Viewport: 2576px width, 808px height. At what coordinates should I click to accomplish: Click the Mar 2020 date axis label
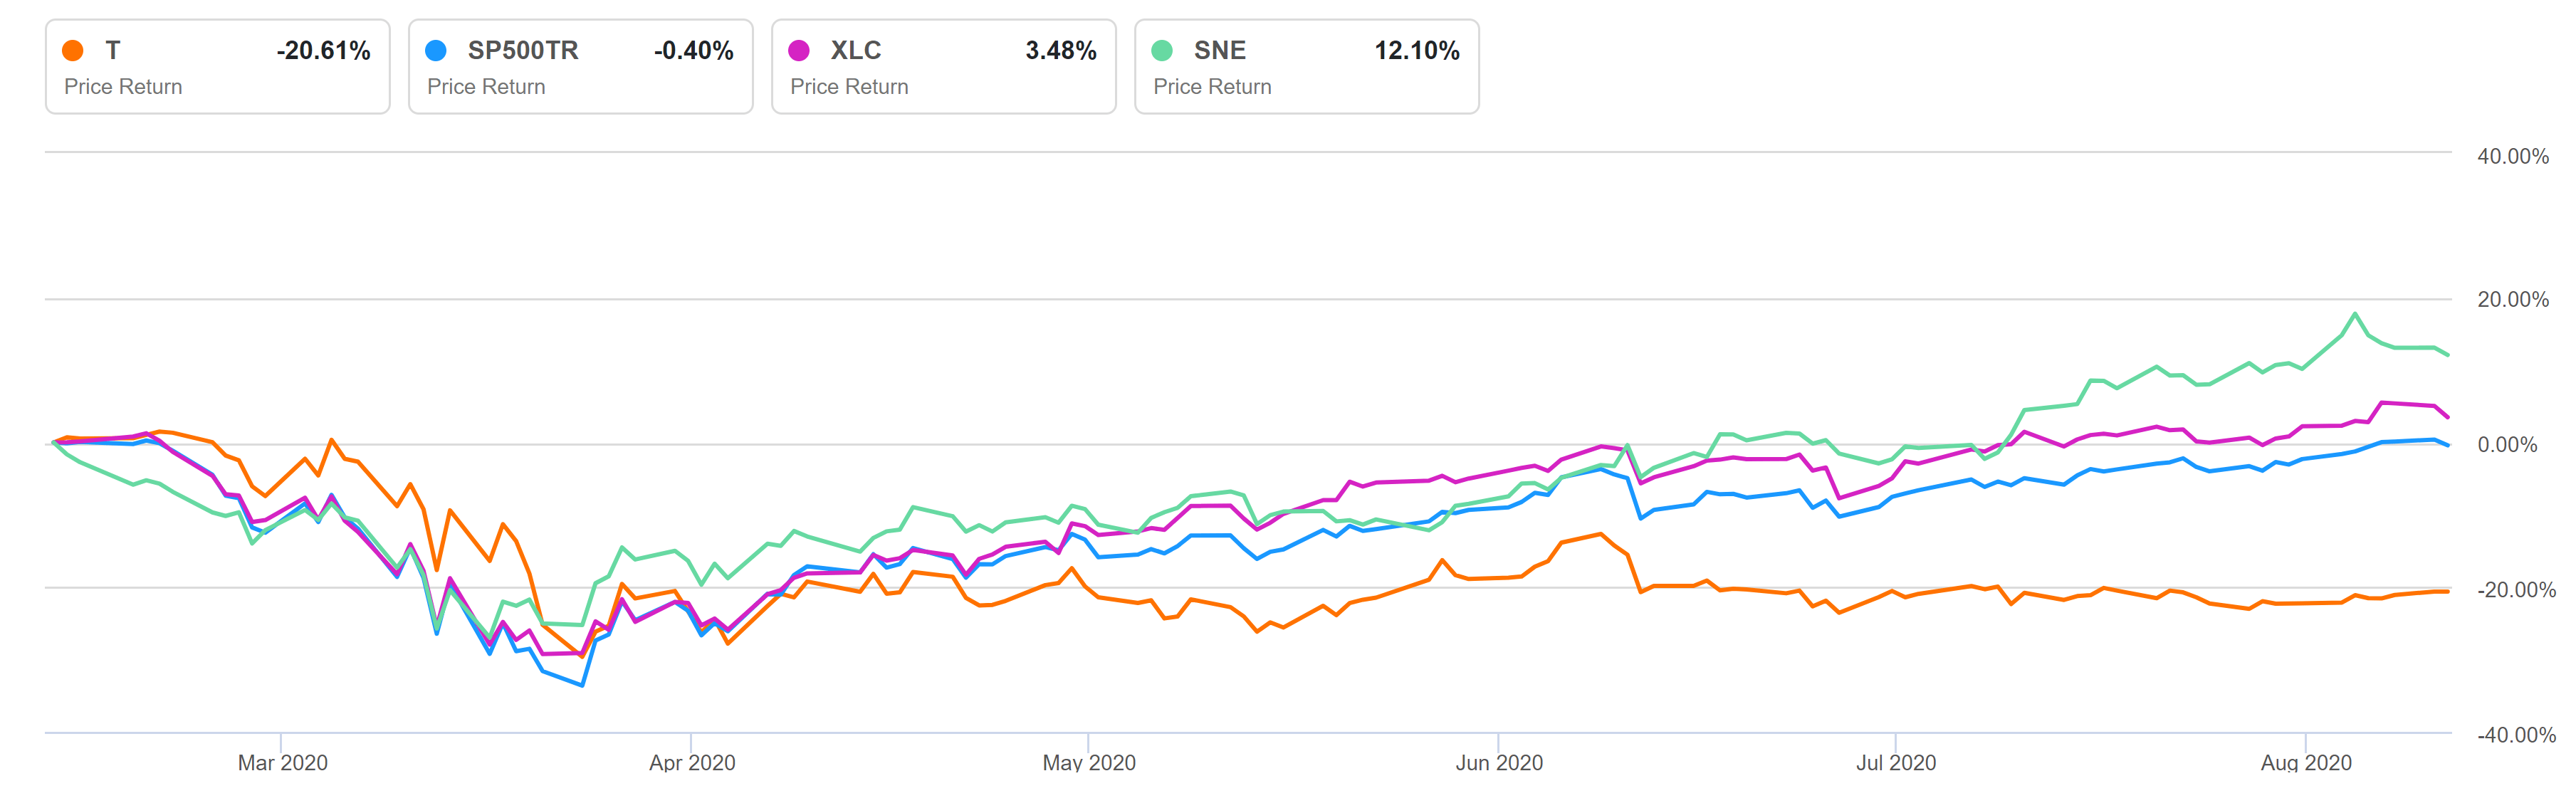(x=282, y=763)
